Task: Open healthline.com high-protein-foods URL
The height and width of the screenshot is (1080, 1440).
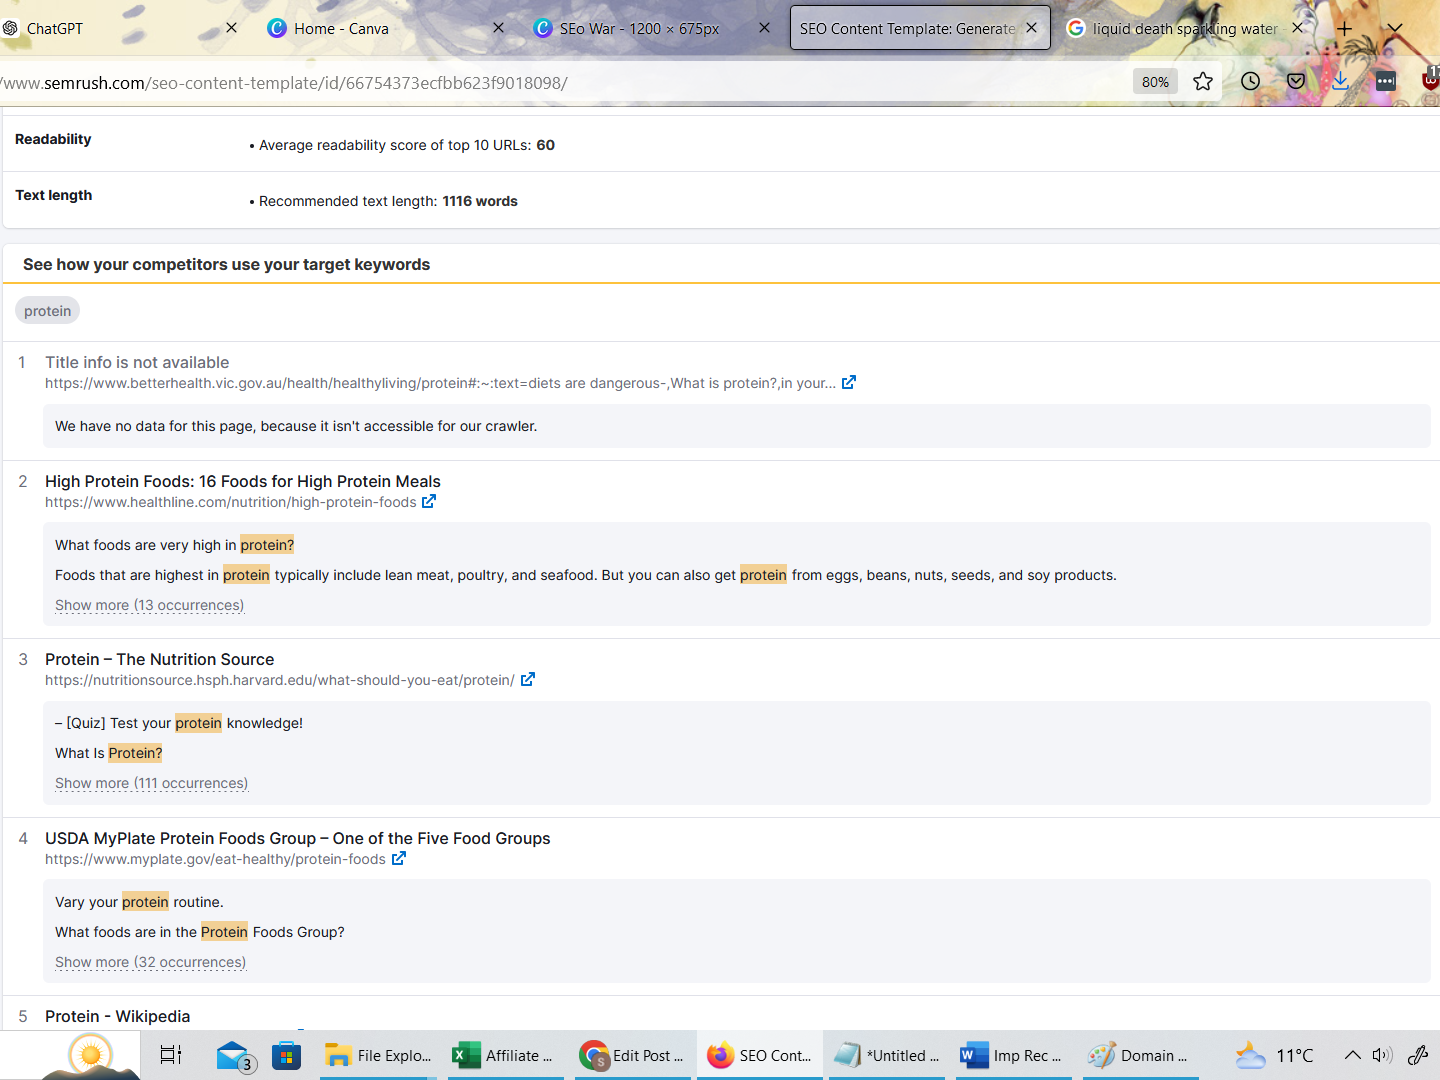Action: [230, 502]
